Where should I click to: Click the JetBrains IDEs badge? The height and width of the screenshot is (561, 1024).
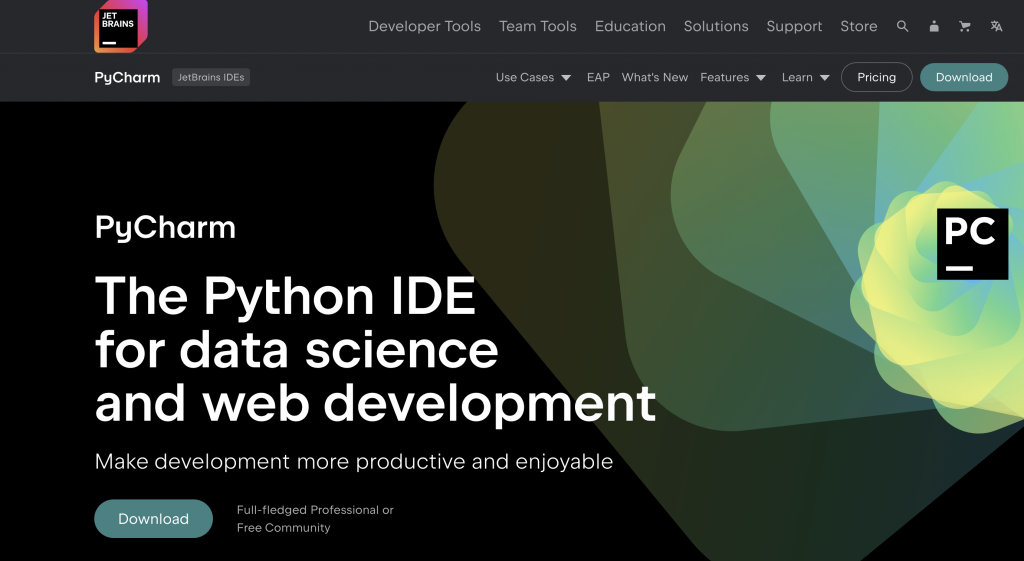coord(211,77)
